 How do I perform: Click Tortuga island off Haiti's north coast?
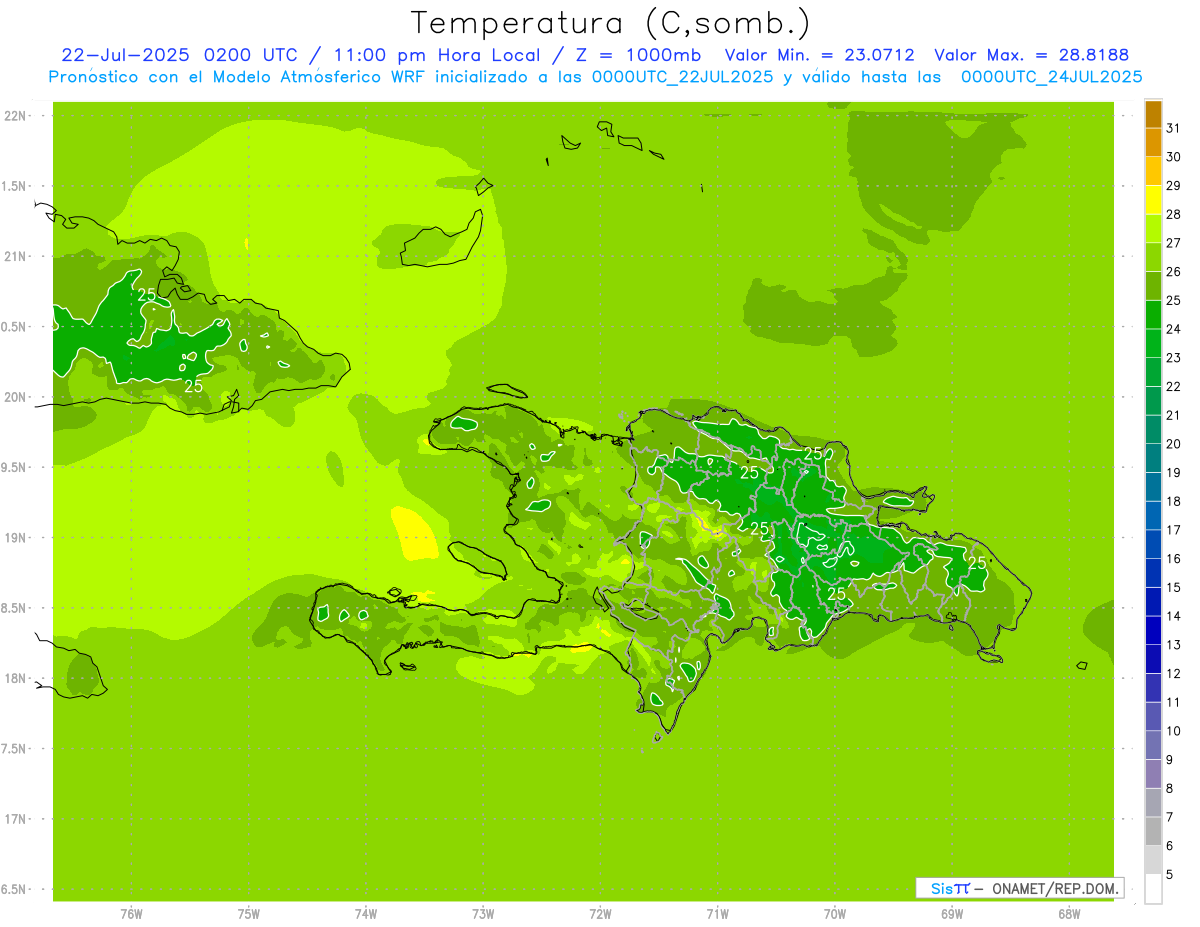(x=507, y=390)
